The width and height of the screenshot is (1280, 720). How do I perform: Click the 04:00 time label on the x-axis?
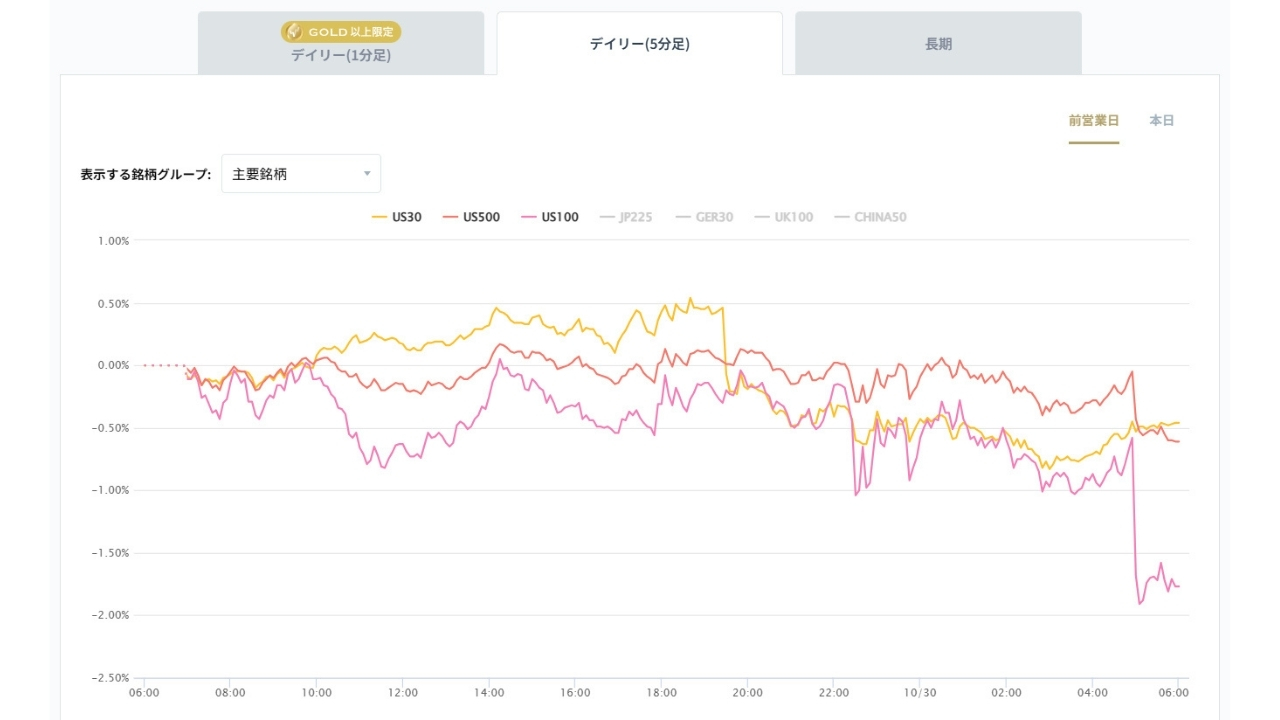[x=1093, y=693]
